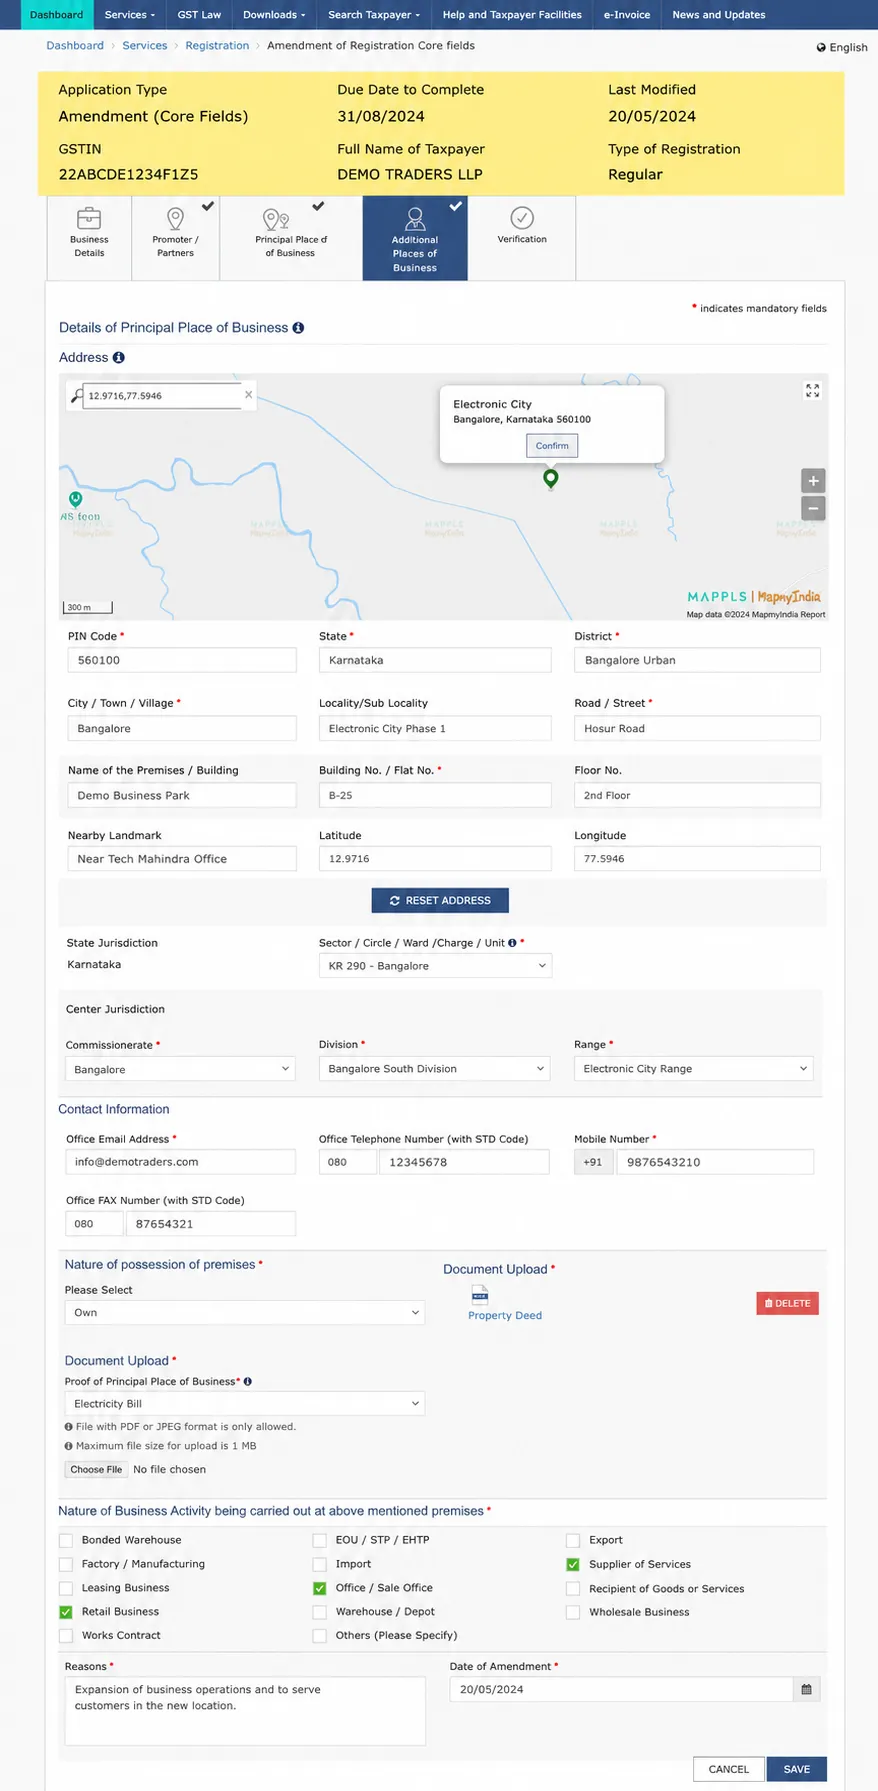Click the SAVE button
This screenshot has width=878, height=1791.
coord(797,1769)
